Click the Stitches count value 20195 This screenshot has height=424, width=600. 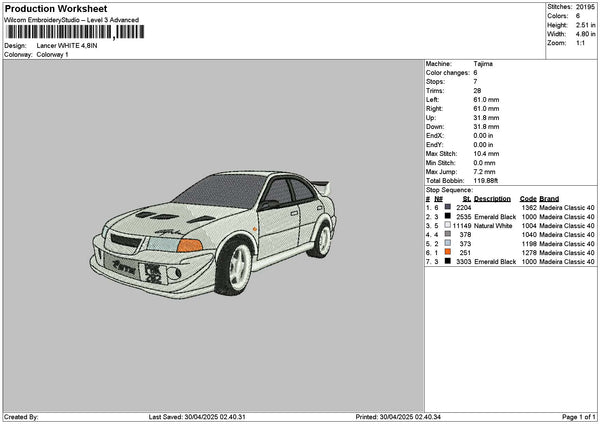pyautogui.click(x=586, y=8)
